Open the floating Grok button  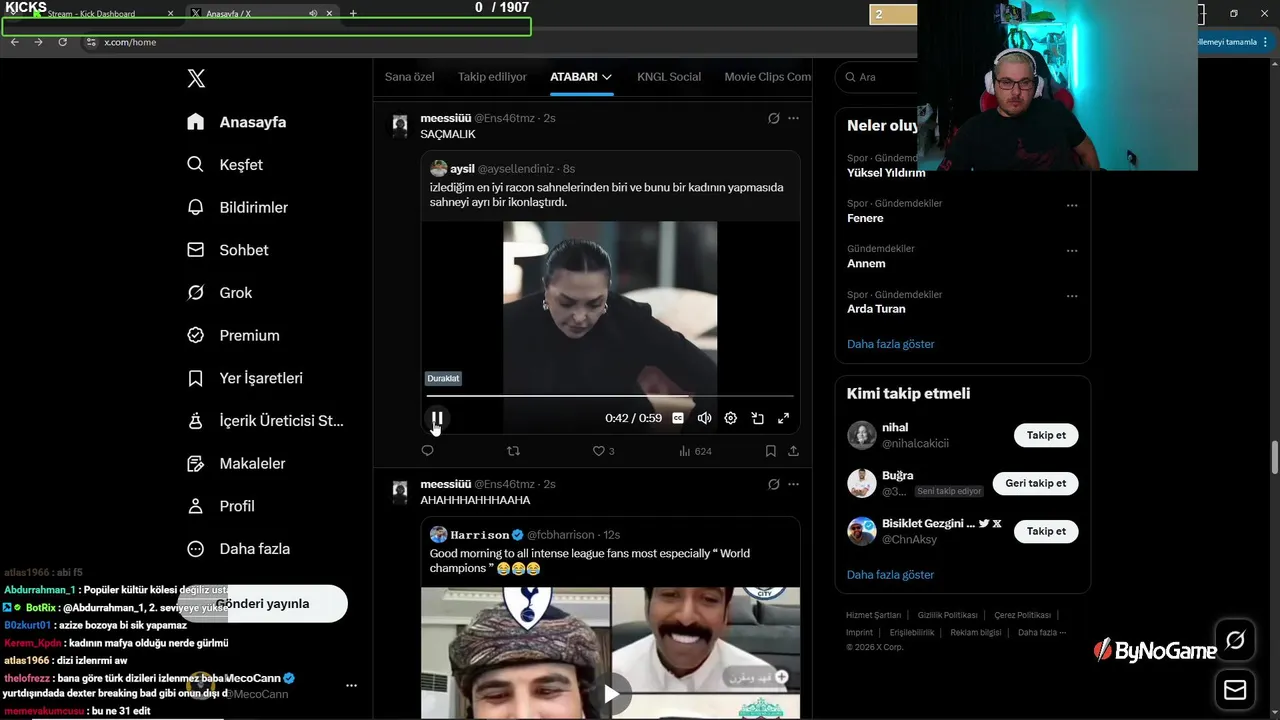pyautogui.click(x=1235, y=640)
